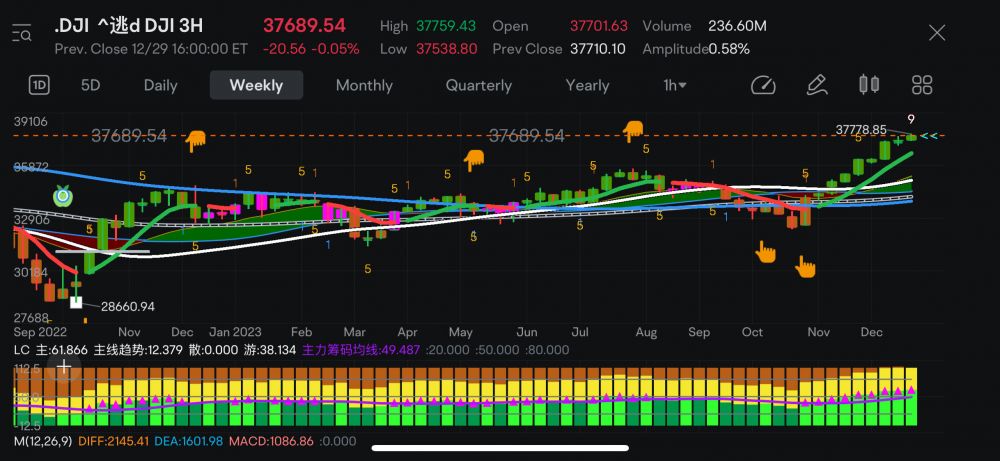
Task: Click the Open value 37701.63
Action: [599, 26]
